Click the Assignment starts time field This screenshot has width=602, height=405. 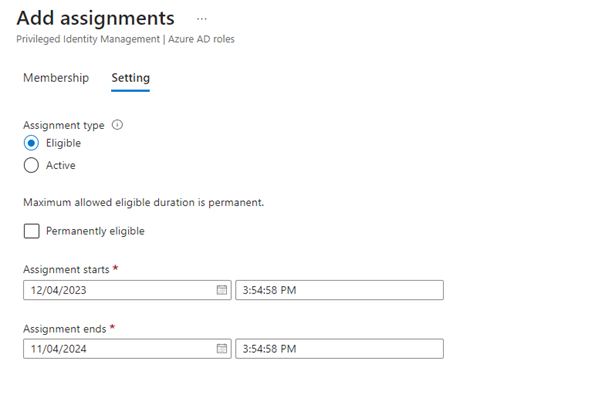point(339,290)
